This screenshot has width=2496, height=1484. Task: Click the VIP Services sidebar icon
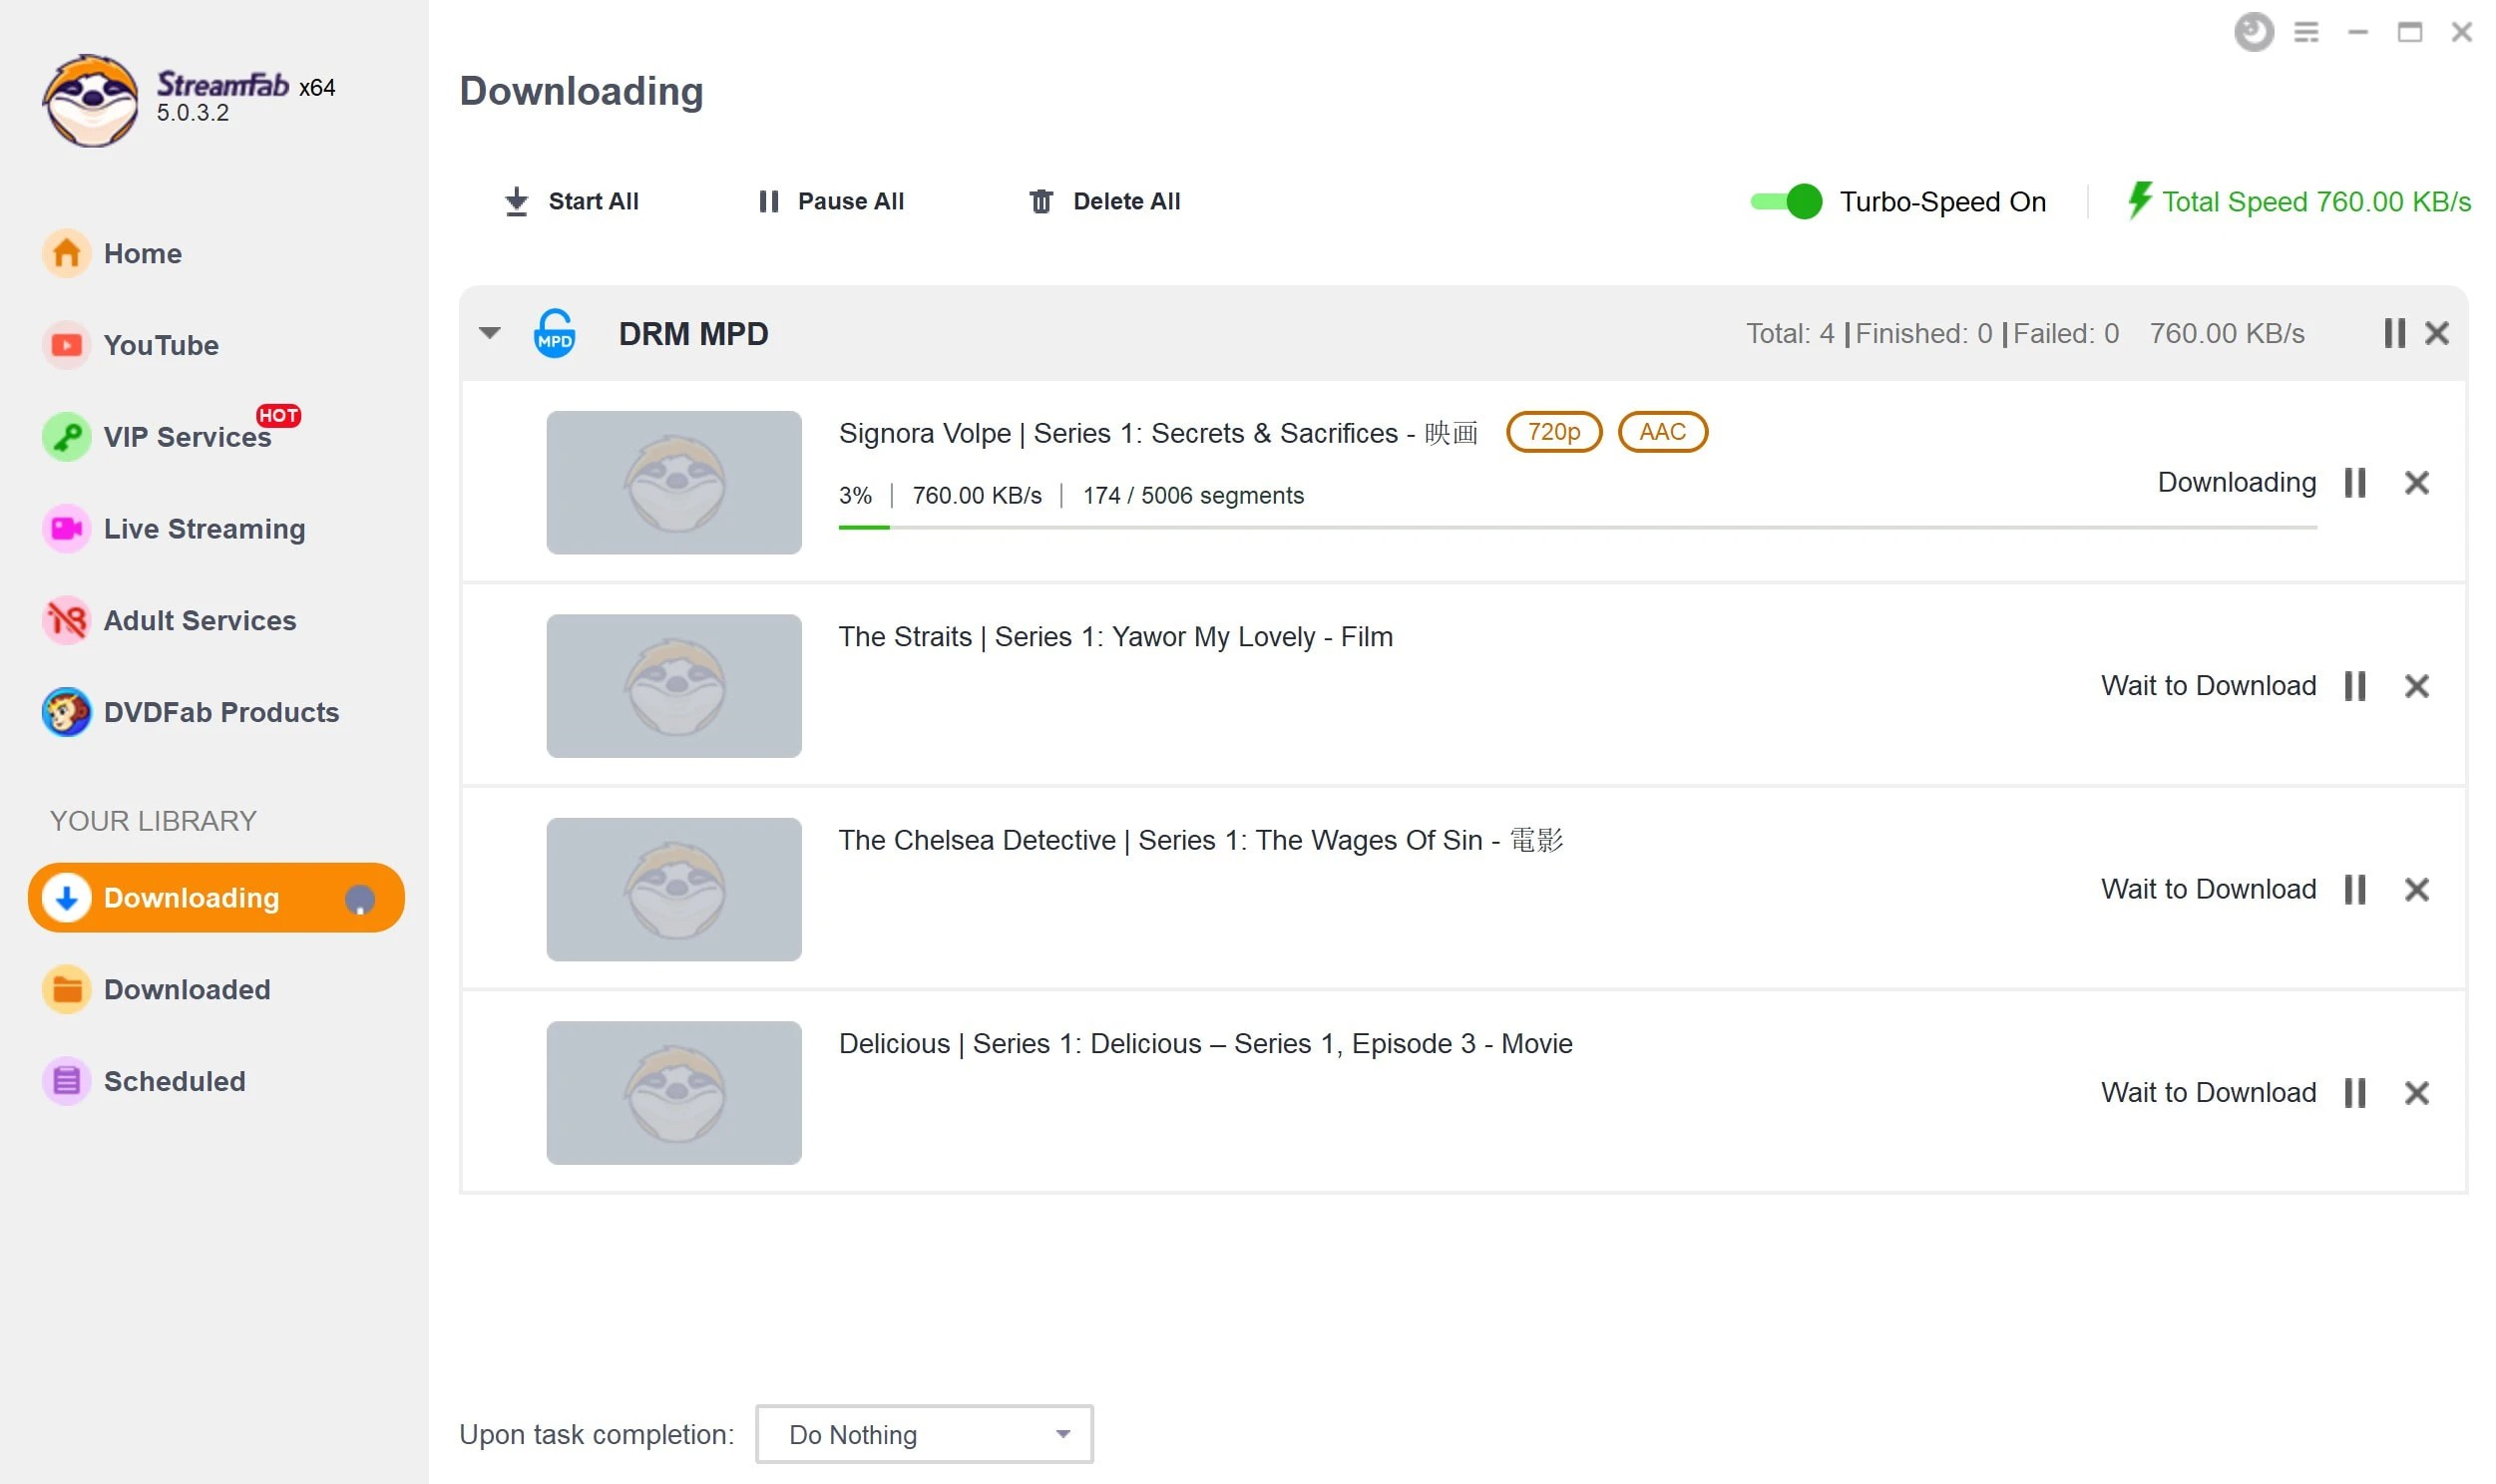coord(67,437)
